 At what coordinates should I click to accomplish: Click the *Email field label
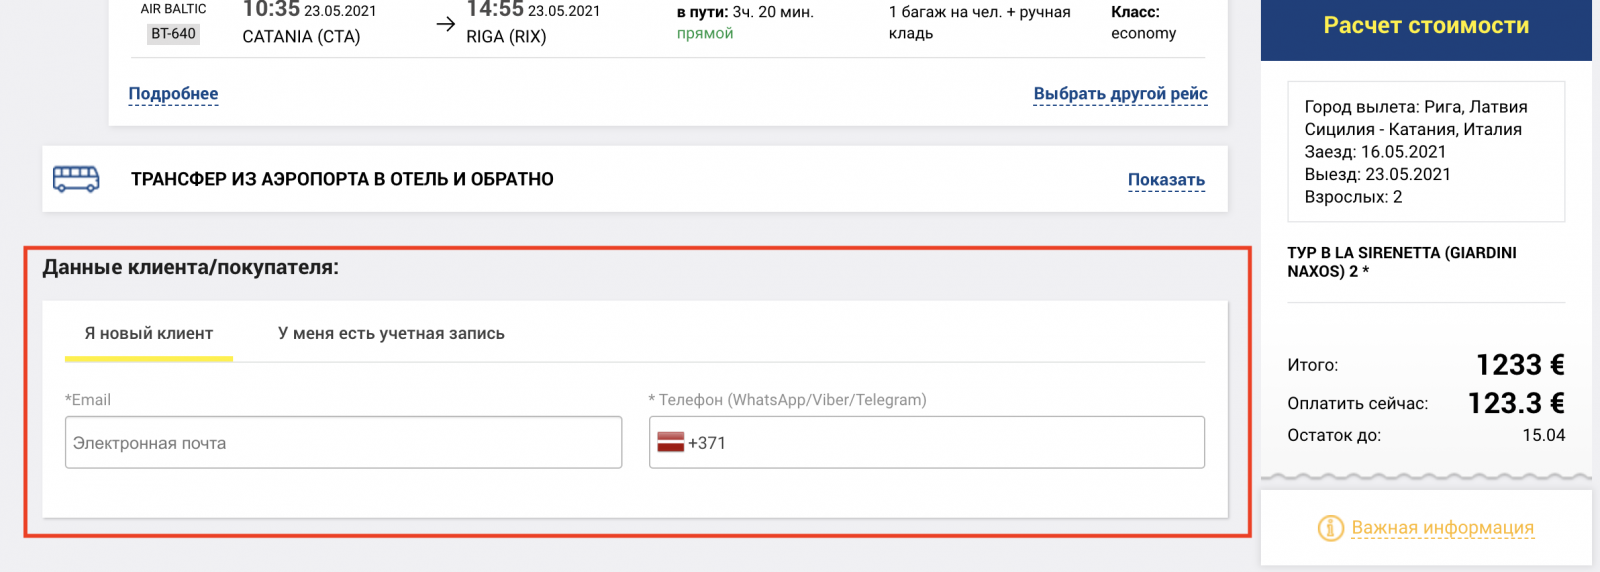[x=88, y=400]
